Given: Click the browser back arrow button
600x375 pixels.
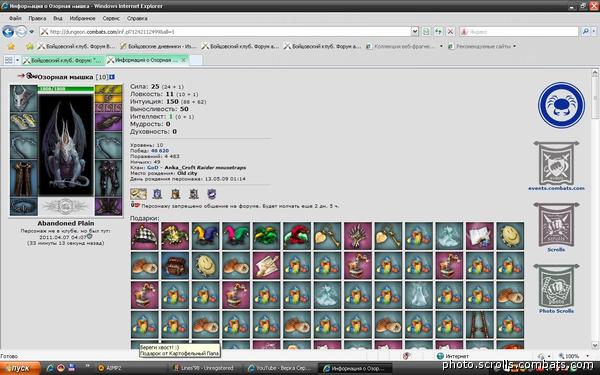Looking at the screenshot, I should (x=8, y=32).
